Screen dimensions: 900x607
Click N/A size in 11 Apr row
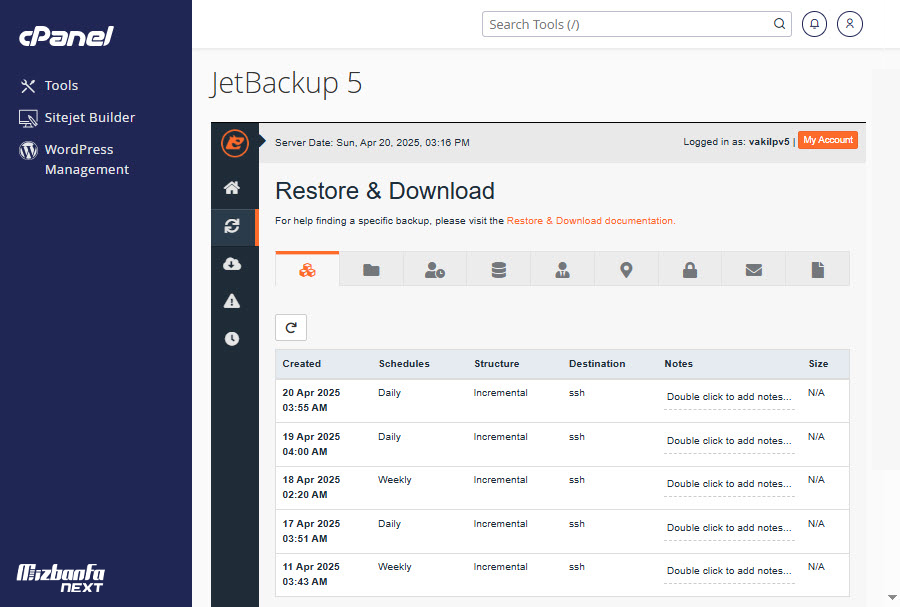tap(816, 567)
